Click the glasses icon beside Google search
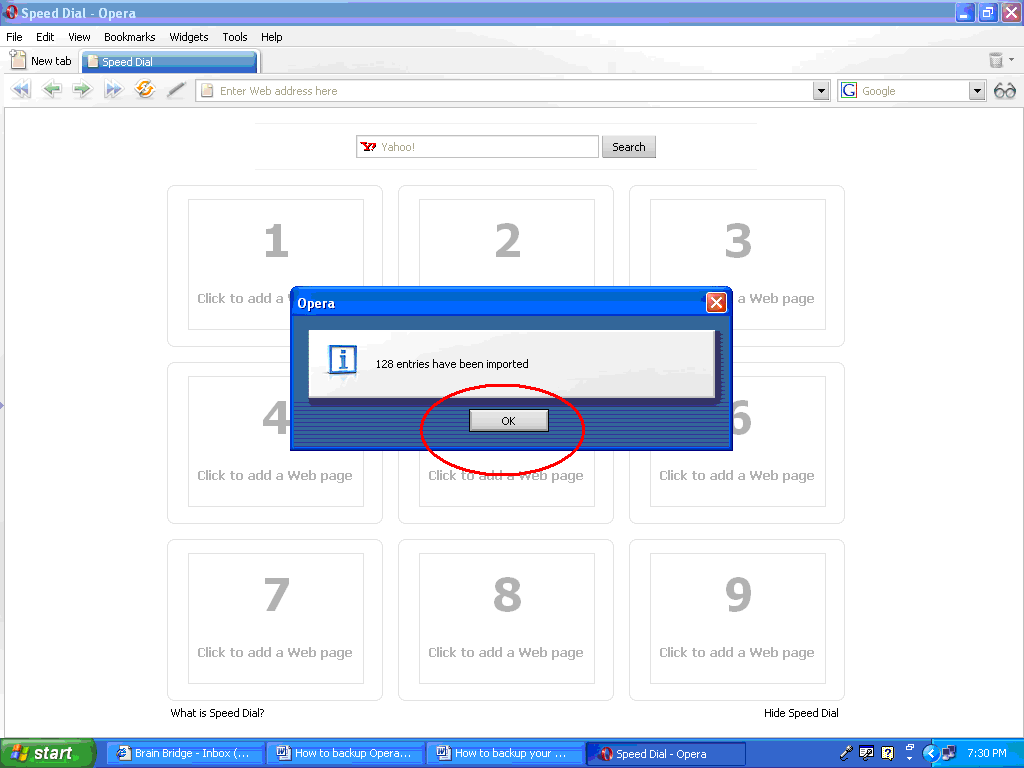This screenshot has height=768, width=1024. [x=1004, y=91]
